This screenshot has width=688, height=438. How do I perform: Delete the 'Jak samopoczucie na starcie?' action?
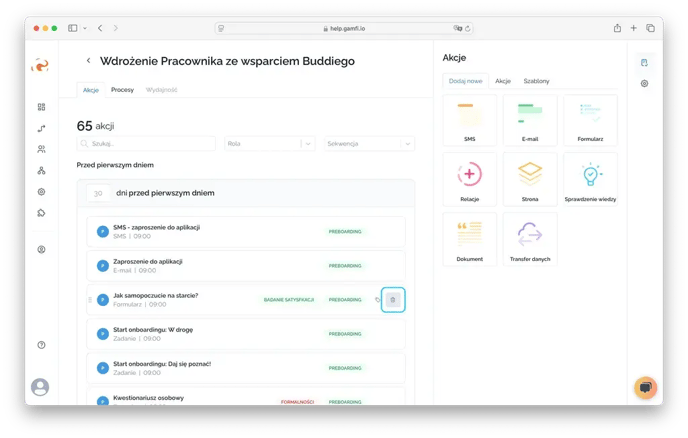pyautogui.click(x=393, y=299)
